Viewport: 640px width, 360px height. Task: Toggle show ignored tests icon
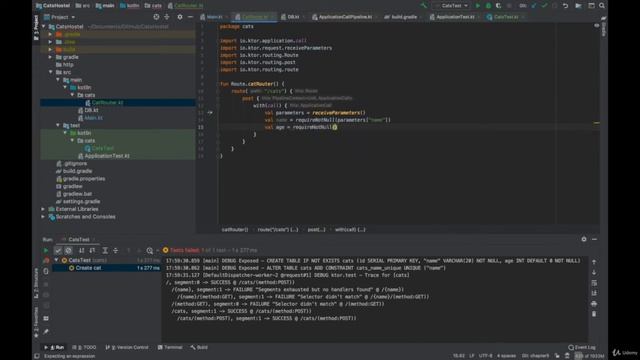pos(68,250)
